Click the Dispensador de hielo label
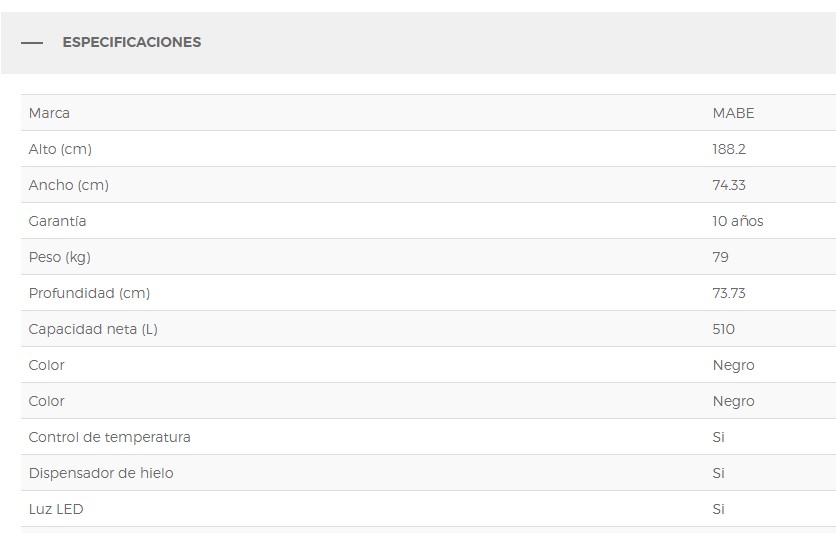 coord(100,473)
